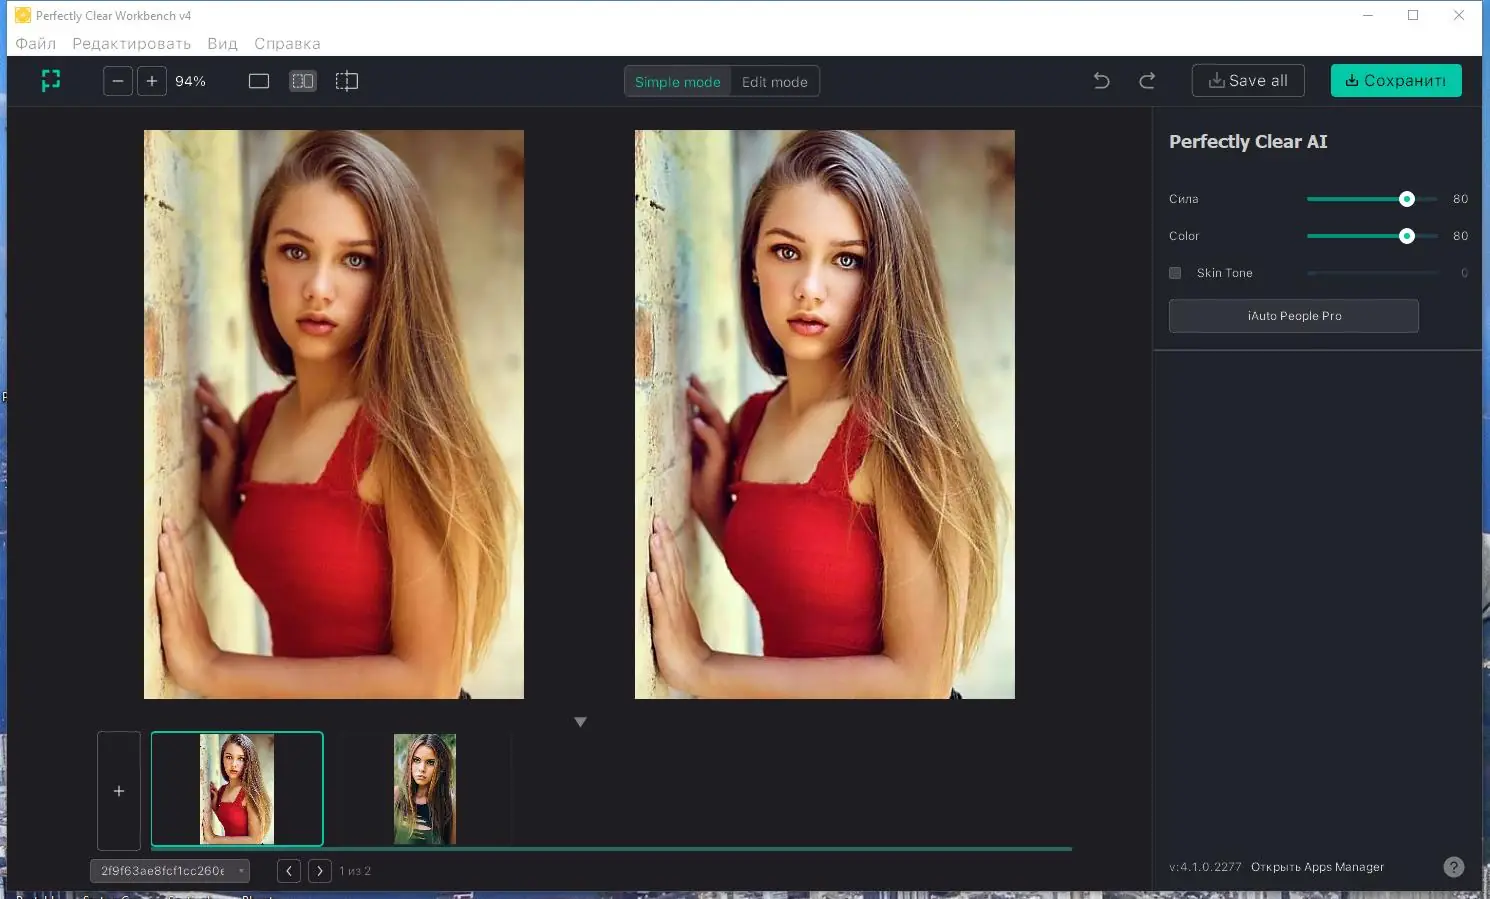Collapse the filmstrip with the triangle arrow
Image resolution: width=1490 pixels, height=899 pixels.
tap(580, 722)
